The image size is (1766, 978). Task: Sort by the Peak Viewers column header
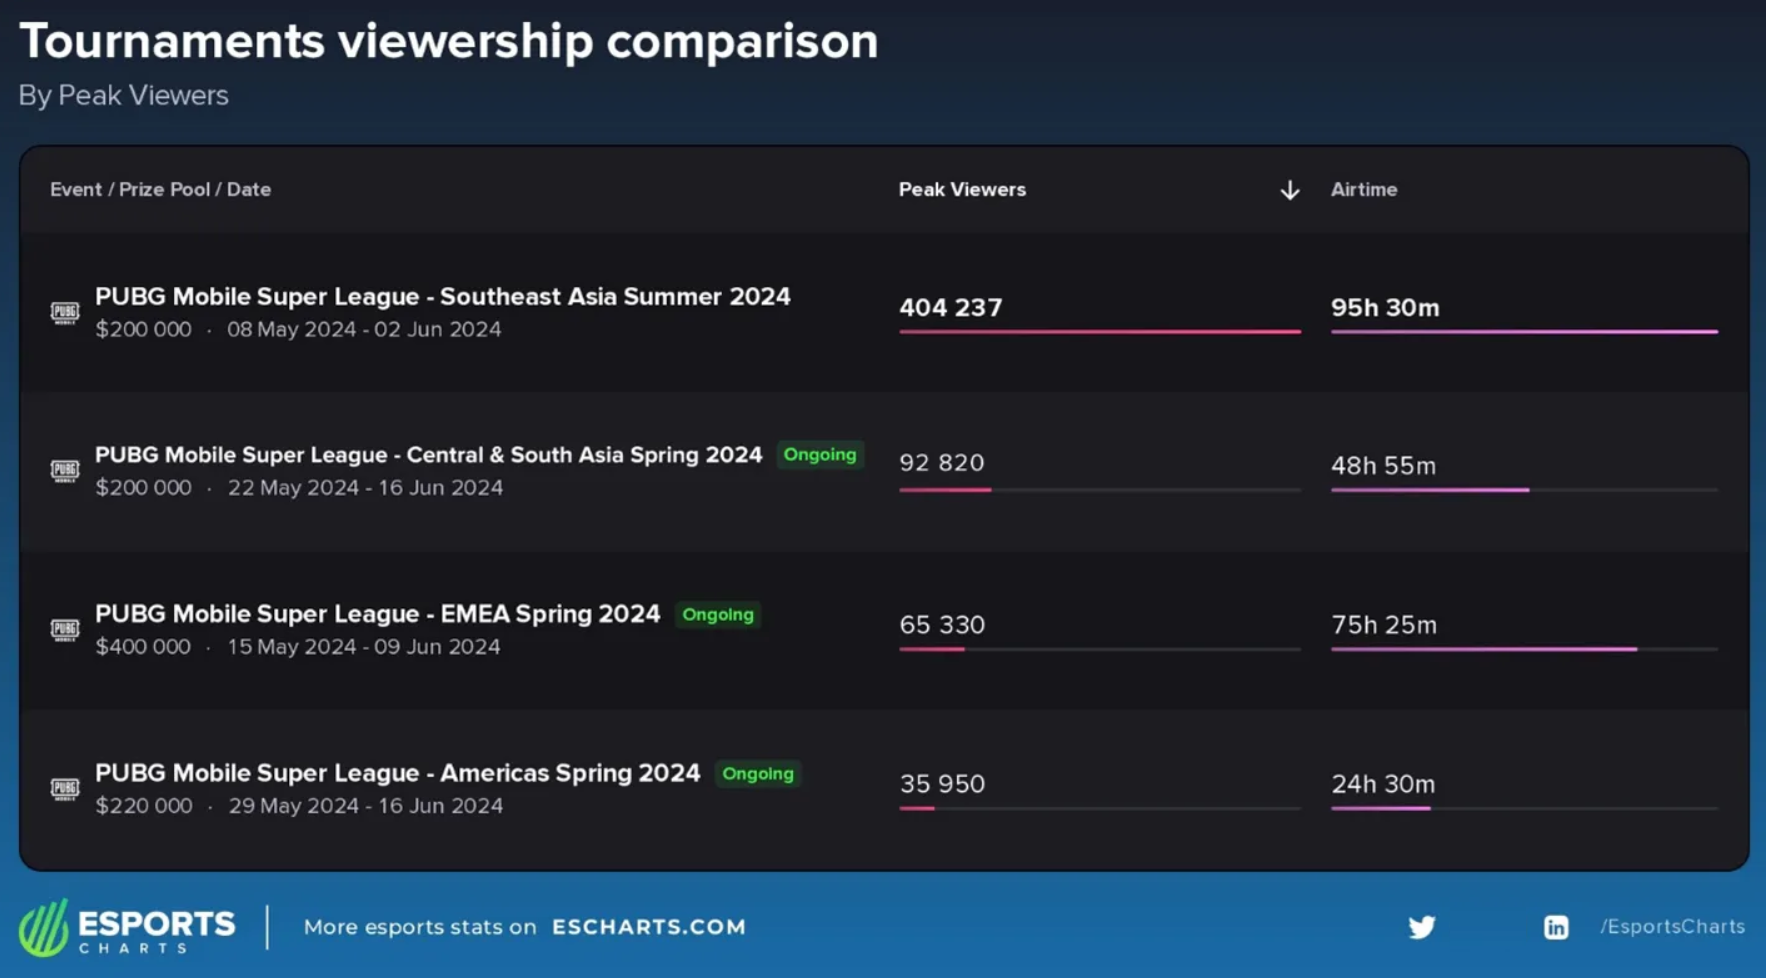pos(962,189)
